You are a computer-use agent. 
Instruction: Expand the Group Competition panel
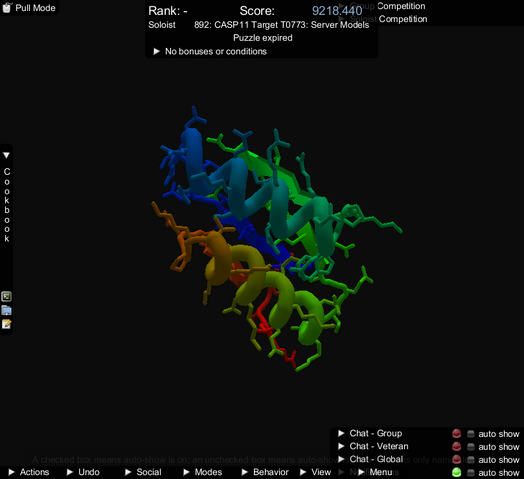point(342,5)
